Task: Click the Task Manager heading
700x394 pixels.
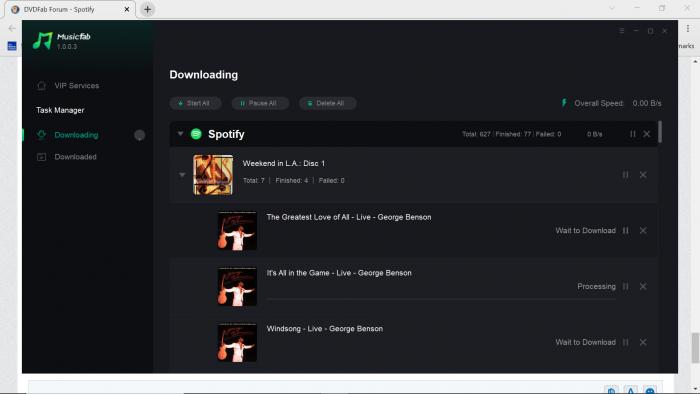Action: 60,110
